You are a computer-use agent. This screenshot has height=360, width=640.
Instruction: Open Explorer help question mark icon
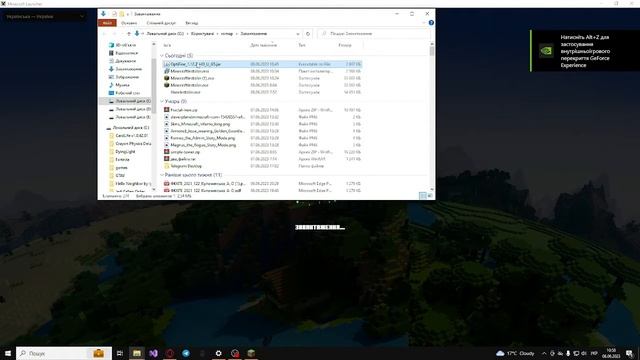(431, 23)
